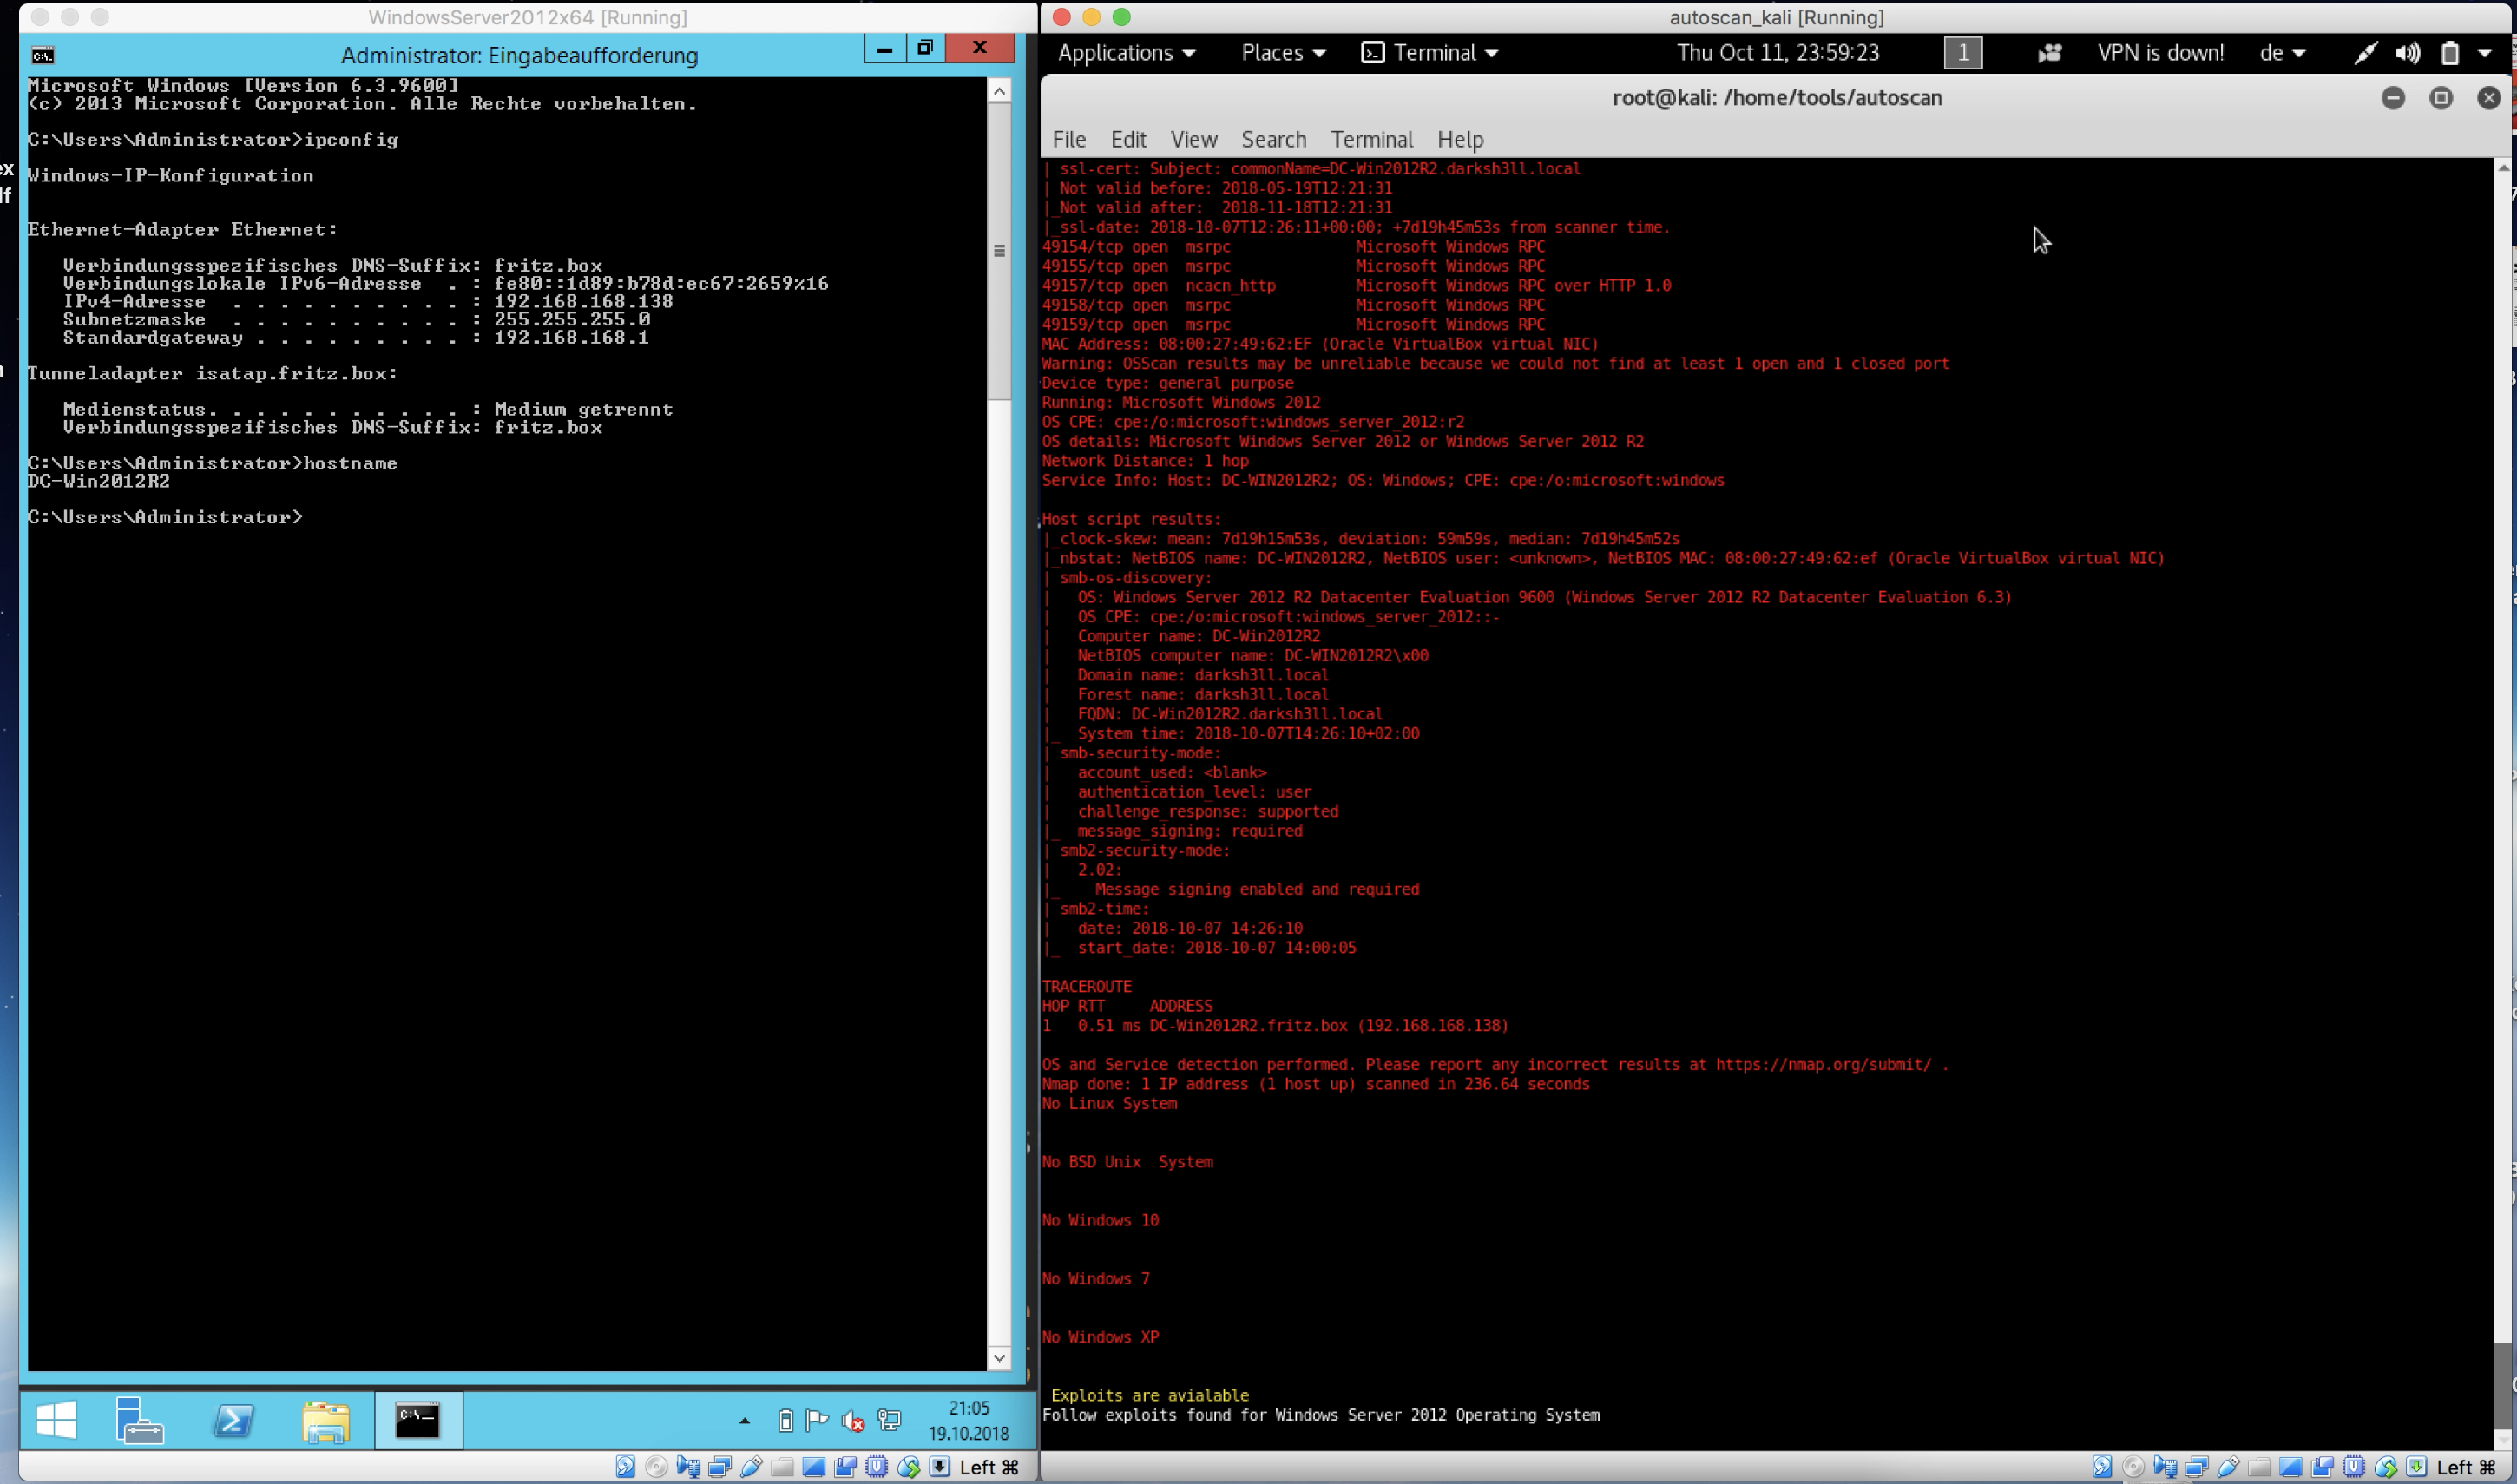Click 'VPN is down!' indicator
The image size is (2517, 1484).
[x=2161, y=53]
